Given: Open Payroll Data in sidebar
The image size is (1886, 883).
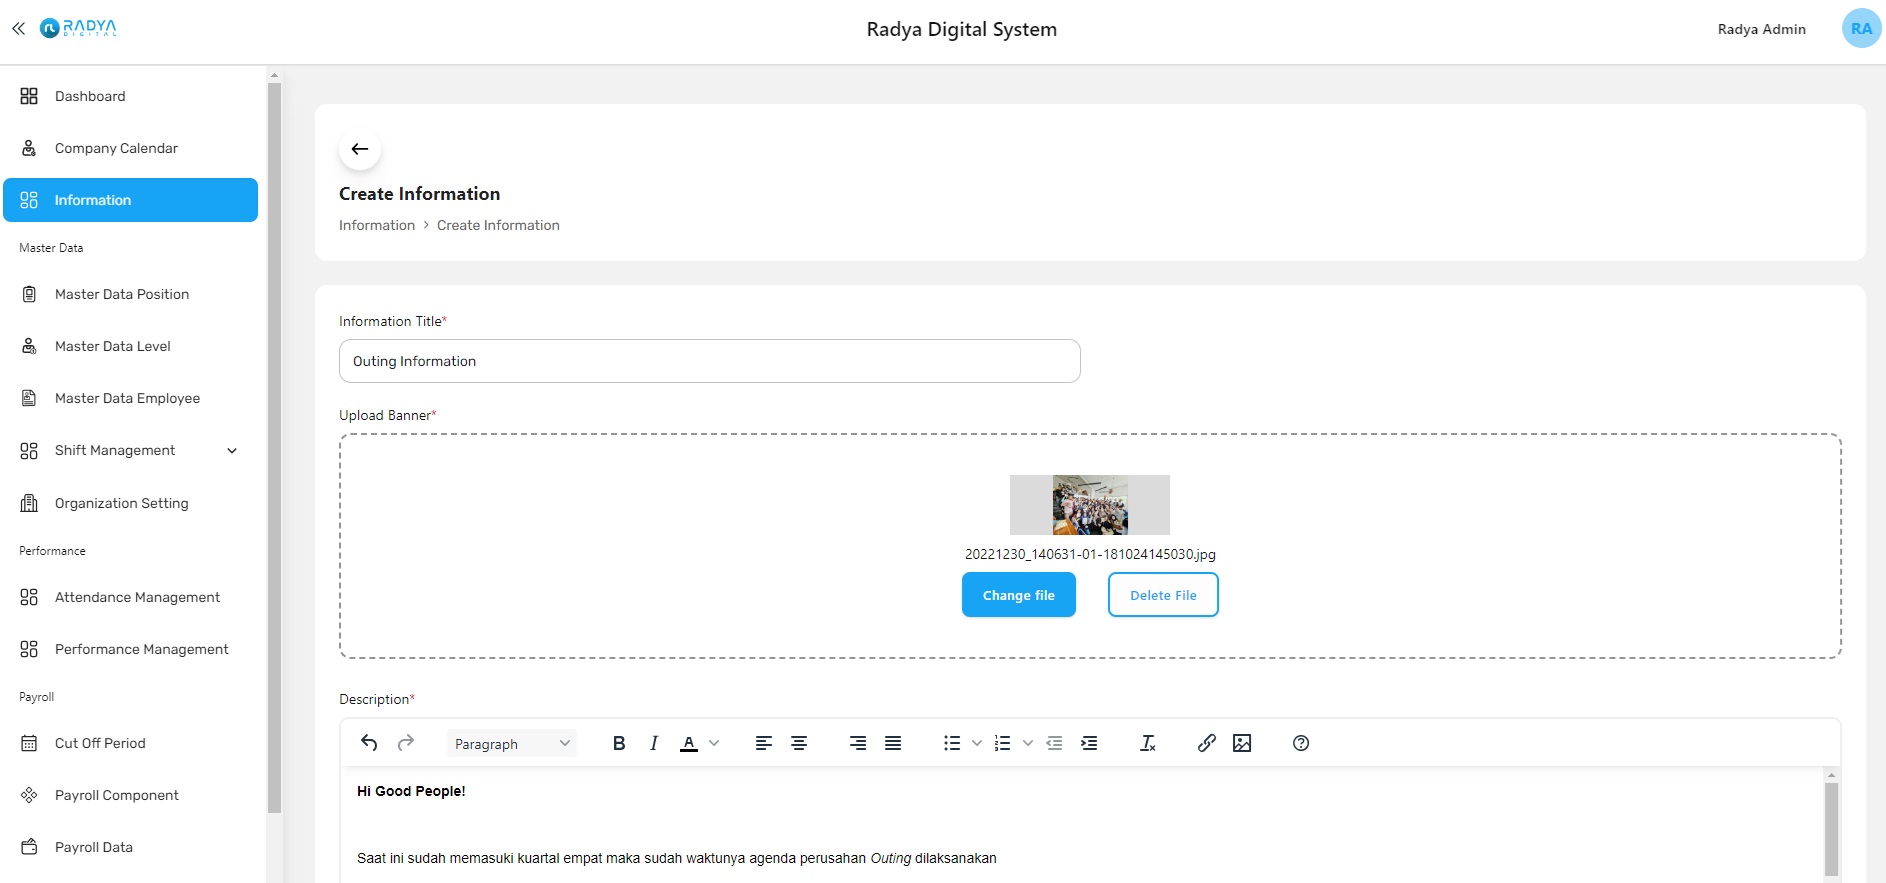Looking at the screenshot, I should [x=131, y=847].
